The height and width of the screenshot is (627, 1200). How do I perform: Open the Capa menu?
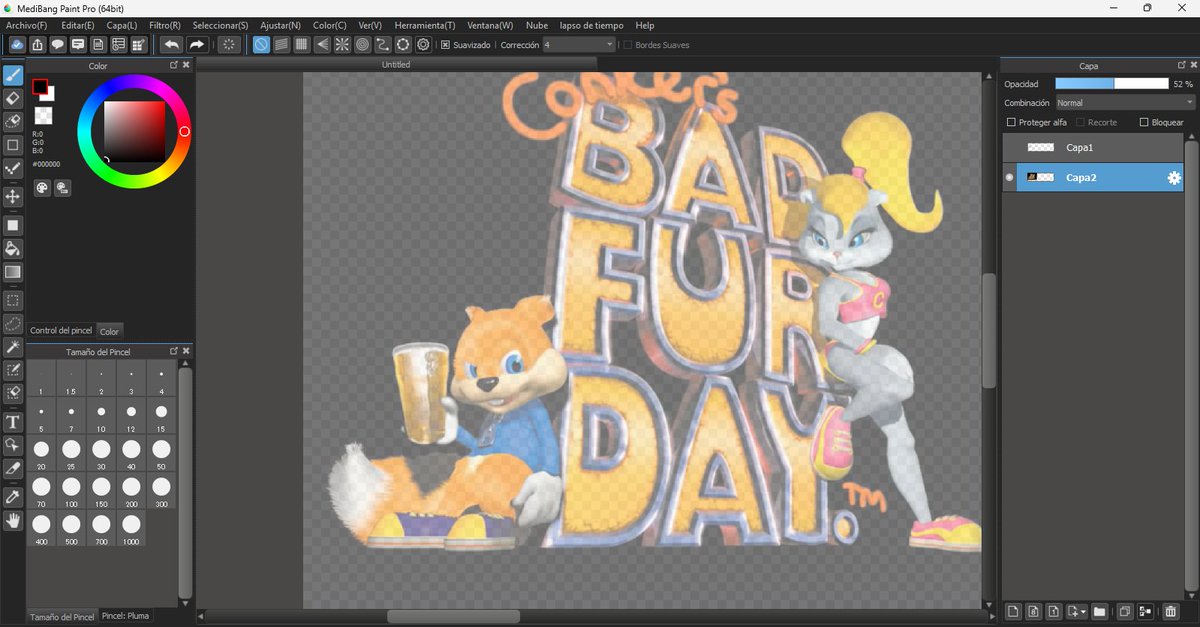pyautogui.click(x=122, y=25)
